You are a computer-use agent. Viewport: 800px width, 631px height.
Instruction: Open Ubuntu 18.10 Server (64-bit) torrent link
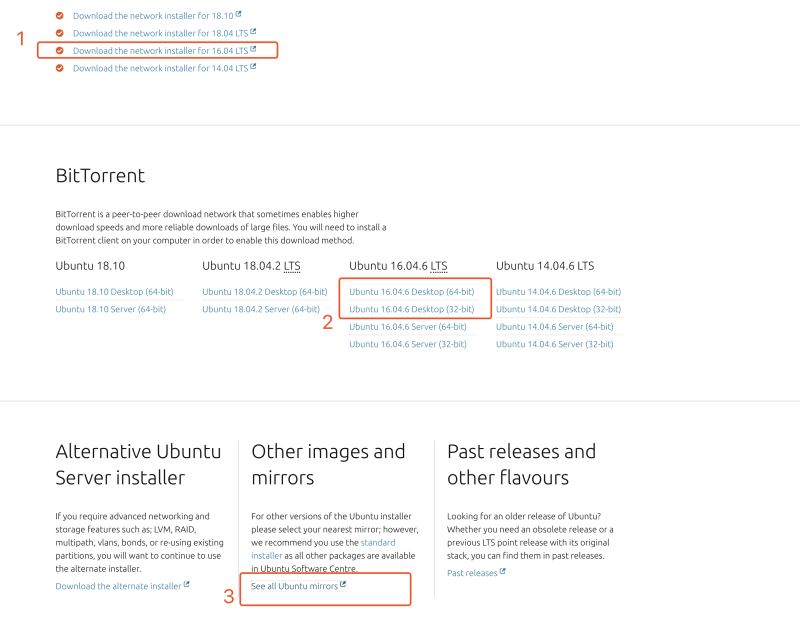pos(110,309)
